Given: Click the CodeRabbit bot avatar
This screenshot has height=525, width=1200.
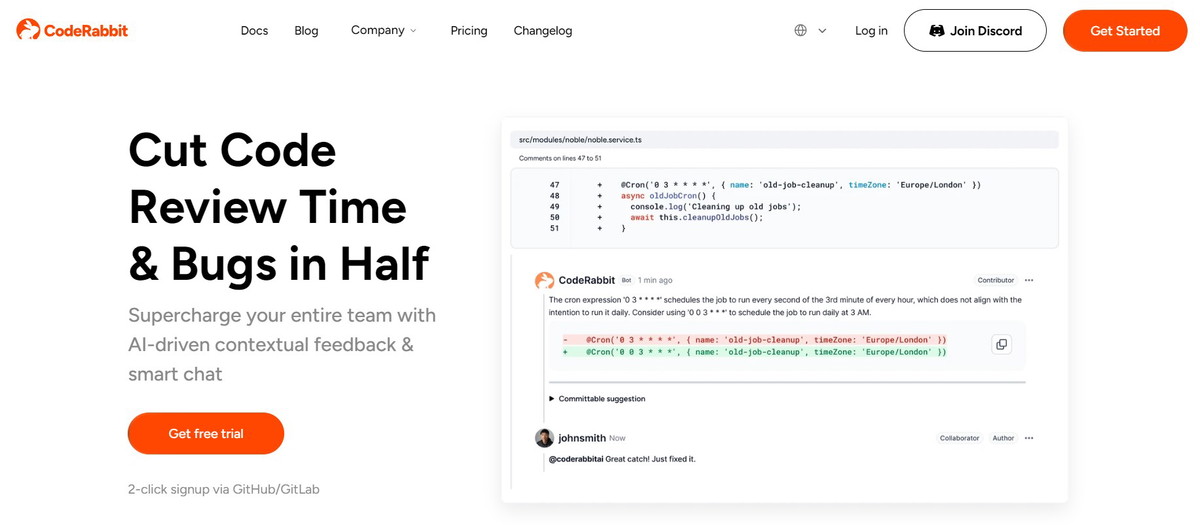Looking at the screenshot, I should 544,280.
